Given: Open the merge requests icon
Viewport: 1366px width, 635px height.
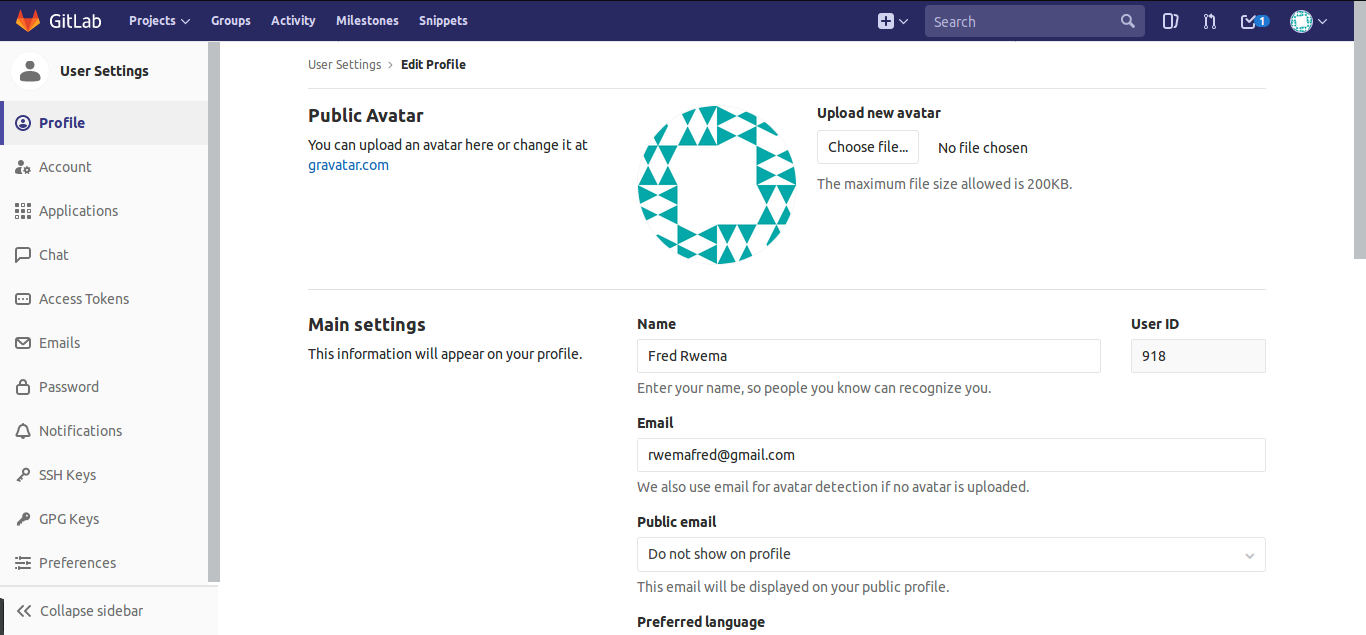Looking at the screenshot, I should (x=1209, y=20).
